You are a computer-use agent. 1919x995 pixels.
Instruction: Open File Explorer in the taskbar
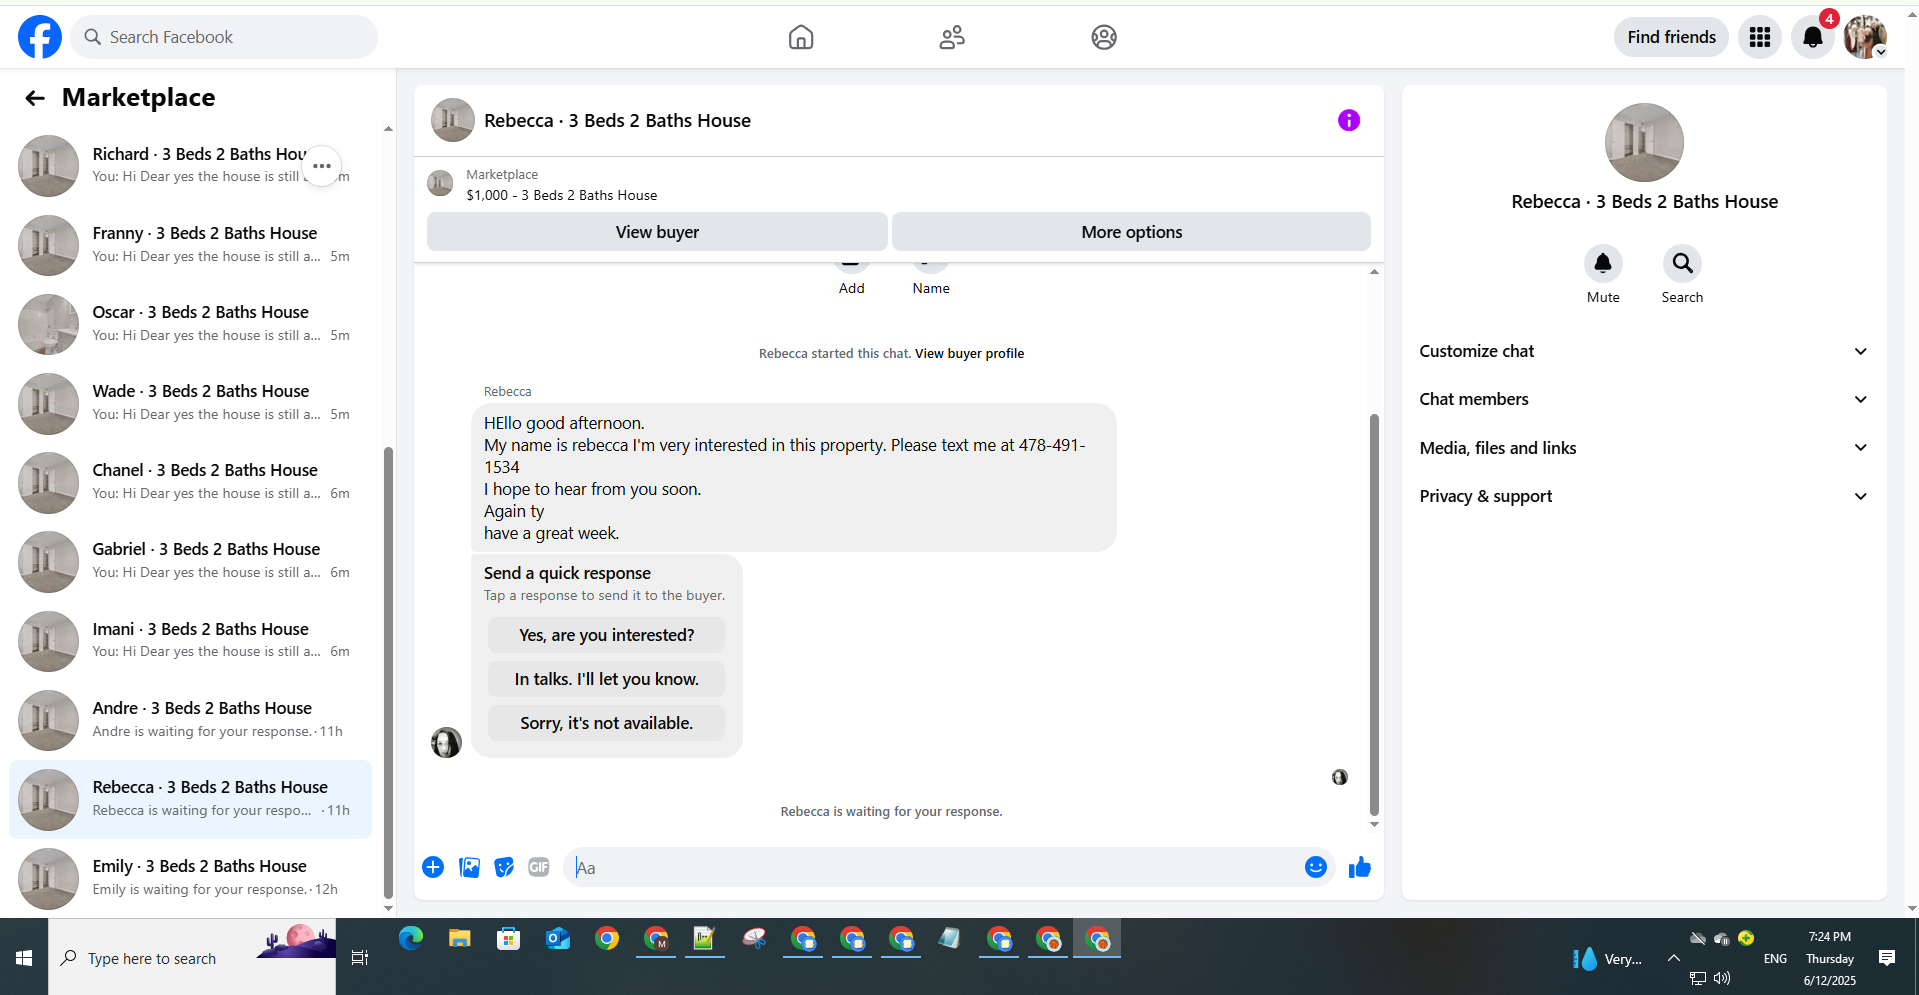click(x=460, y=938)
